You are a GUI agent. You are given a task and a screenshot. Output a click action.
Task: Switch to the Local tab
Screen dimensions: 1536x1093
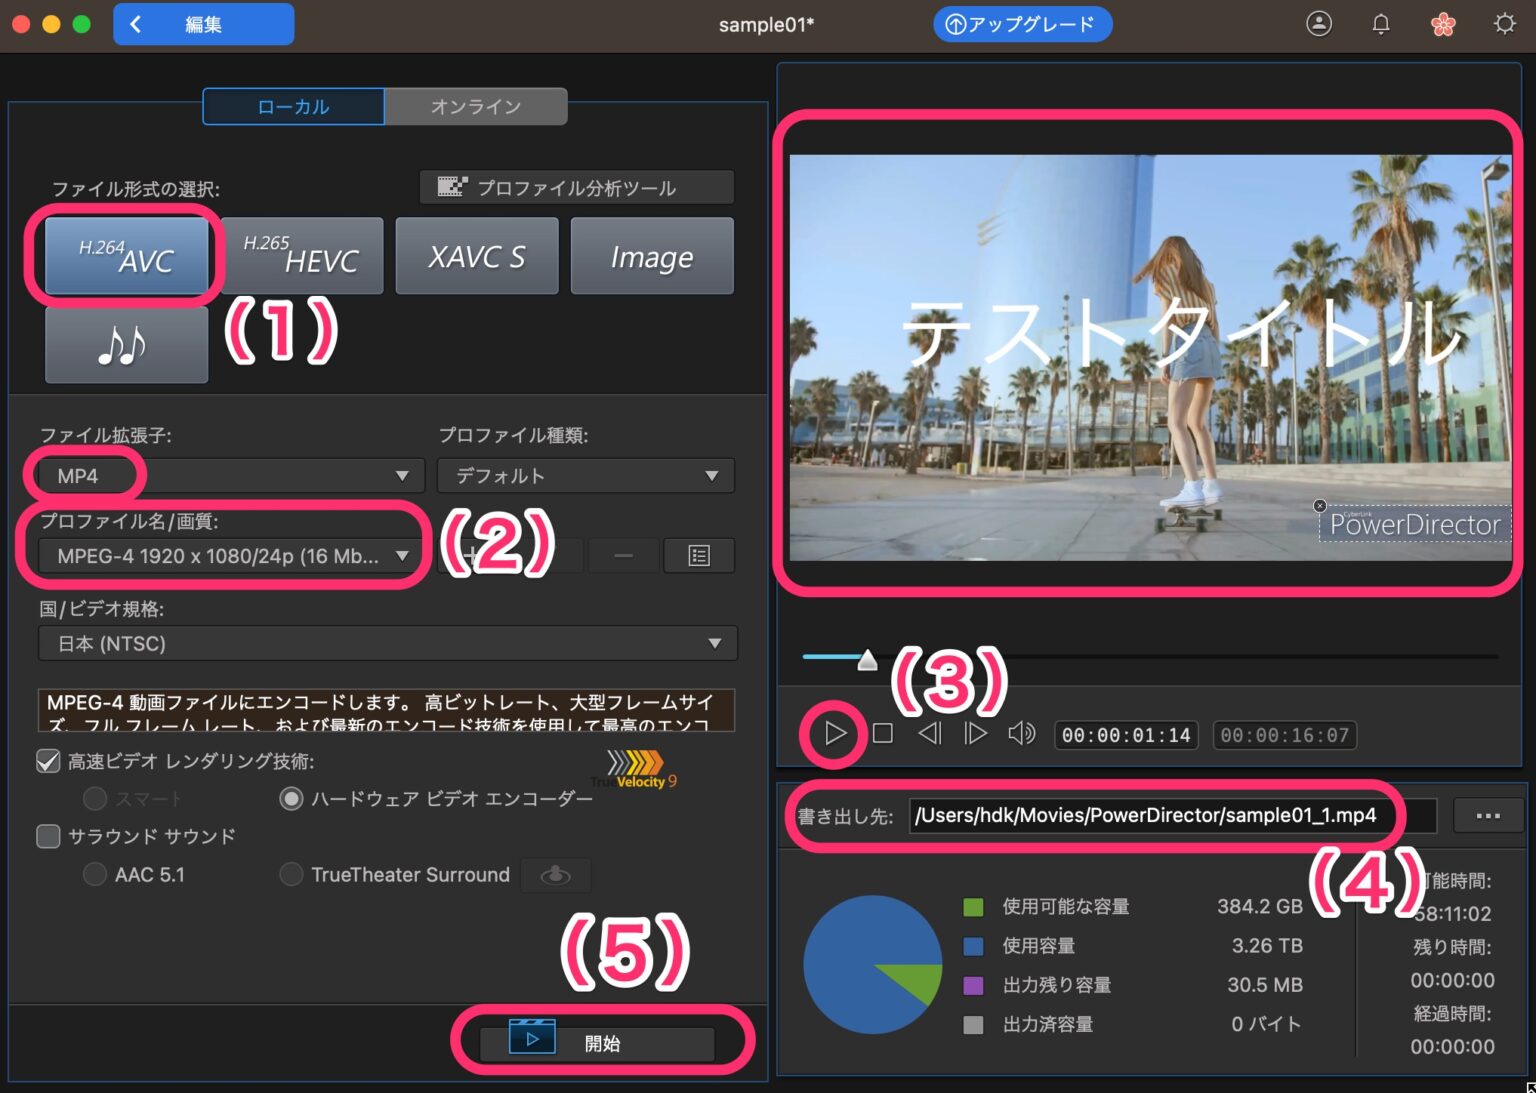pyautogui.click(x=293, y=106)
